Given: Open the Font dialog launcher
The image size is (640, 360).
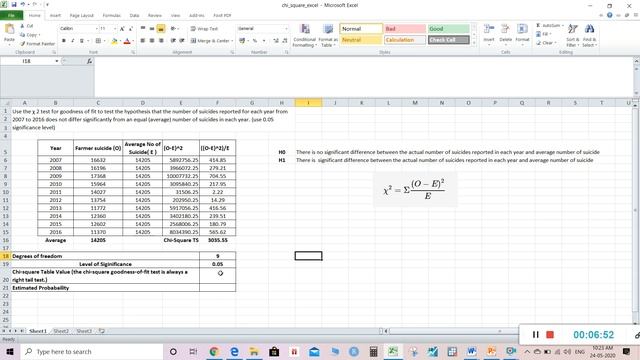Looking at the screenshot, I should (133, 52).
